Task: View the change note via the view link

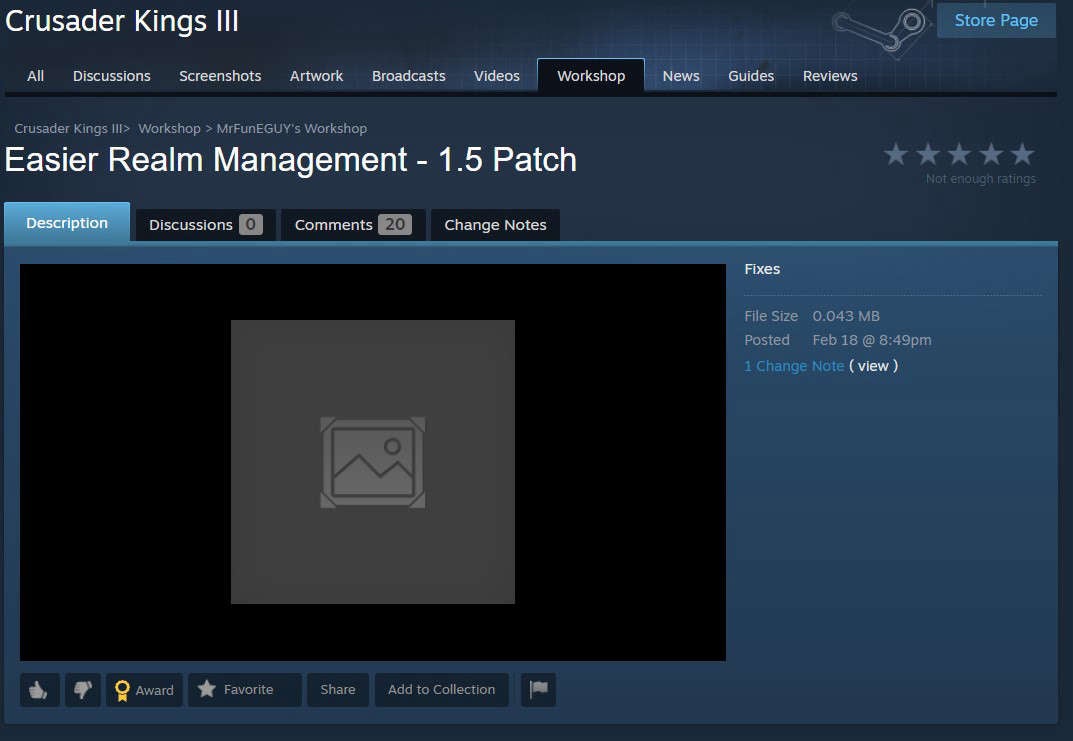Action: (873, 366)
